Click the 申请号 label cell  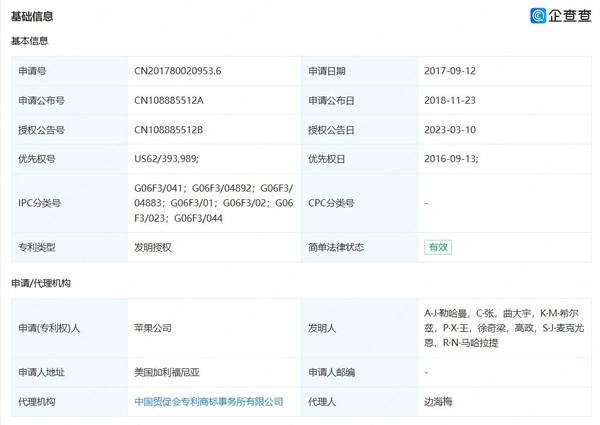[x=69, y=71]
